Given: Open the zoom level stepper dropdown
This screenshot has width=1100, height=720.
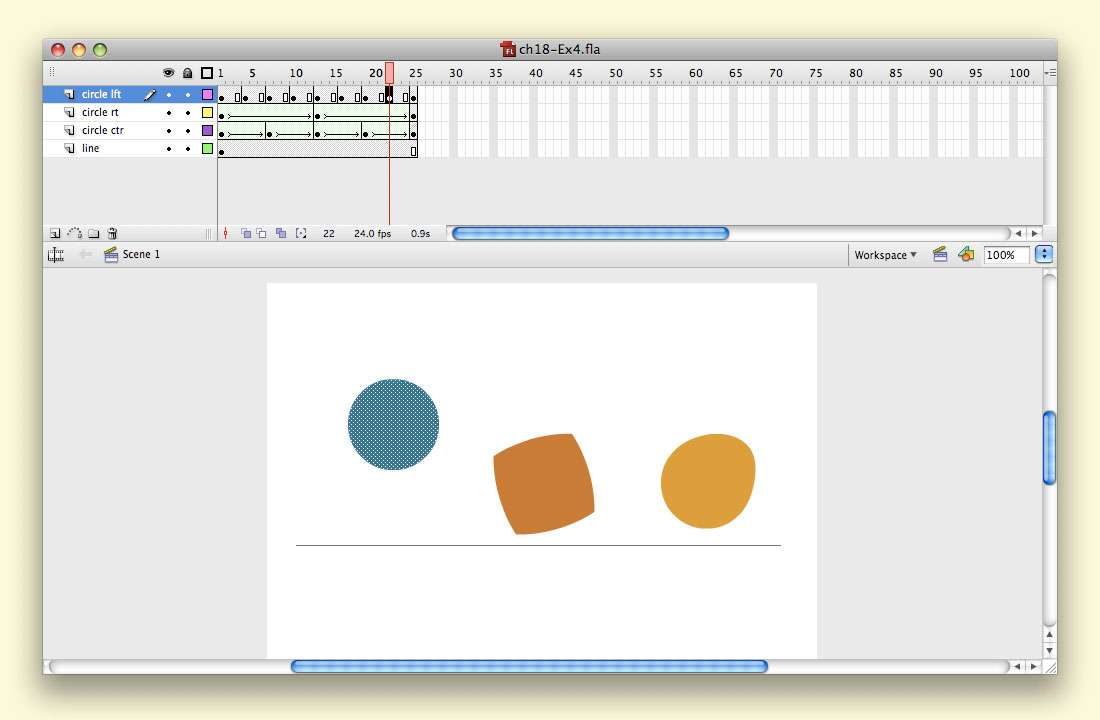Looking at the screenshot, I should point(1045,255).
